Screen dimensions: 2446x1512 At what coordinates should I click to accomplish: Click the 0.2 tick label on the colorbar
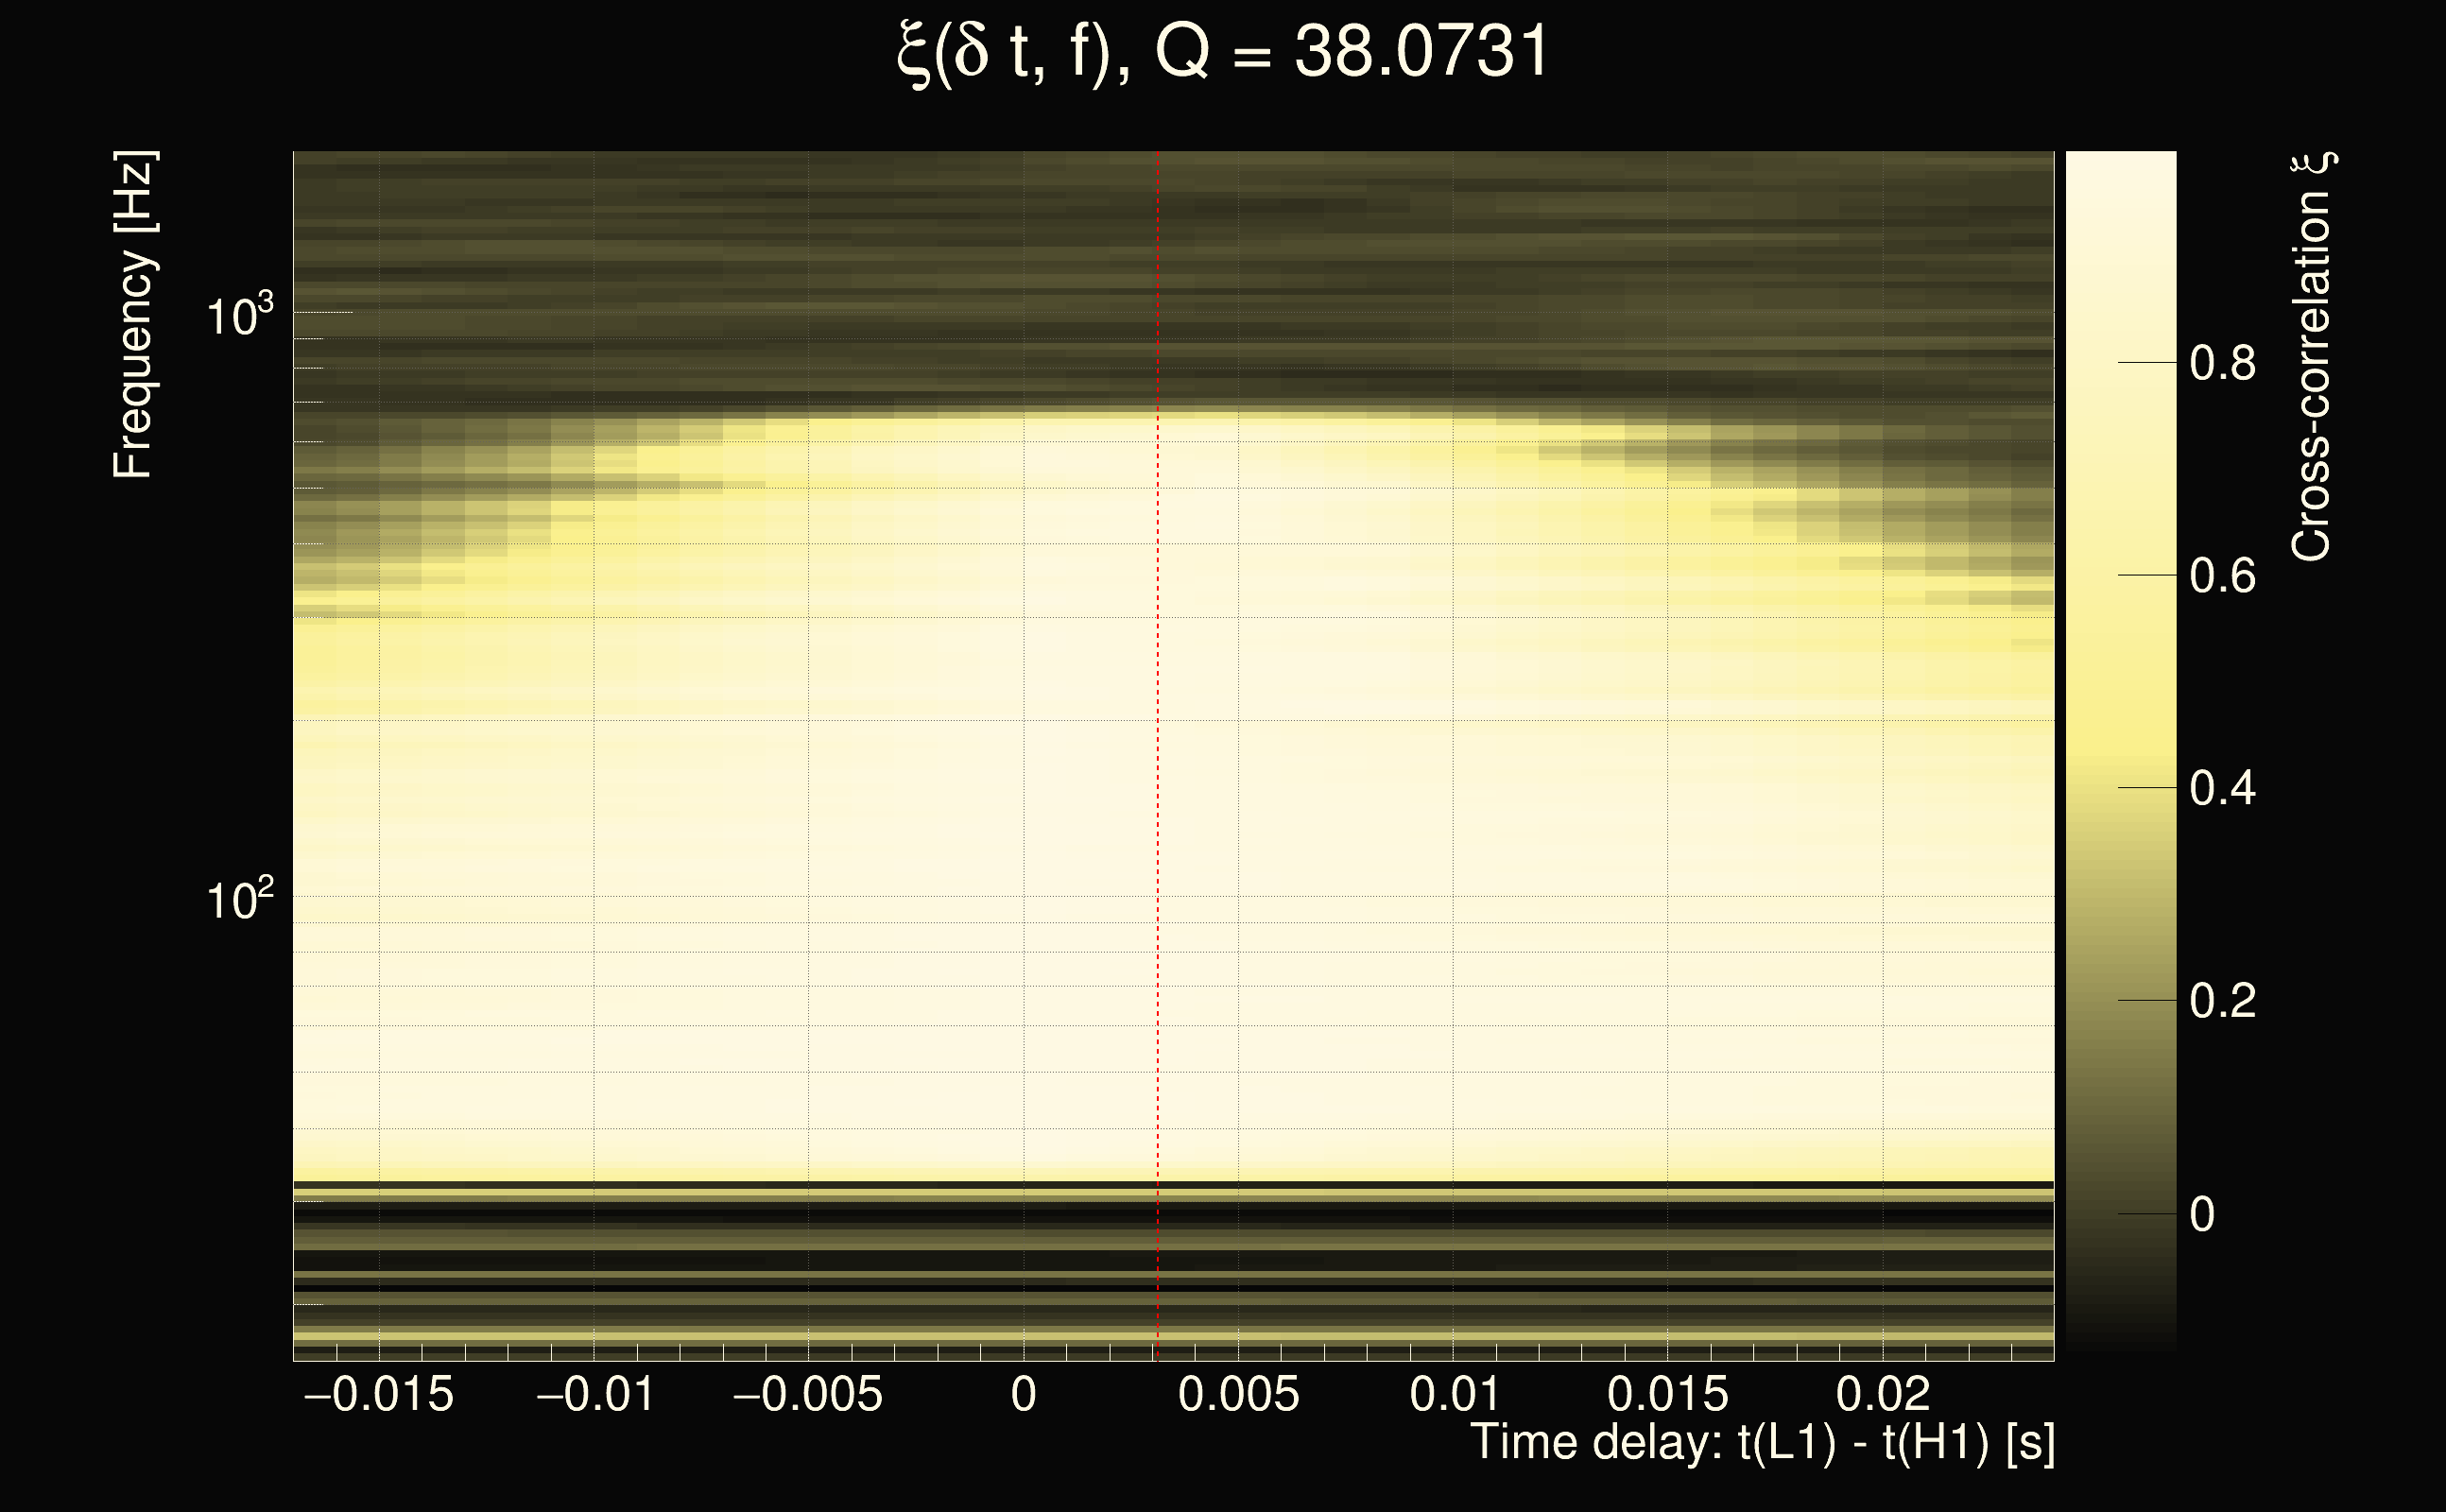[2222, 1001]
